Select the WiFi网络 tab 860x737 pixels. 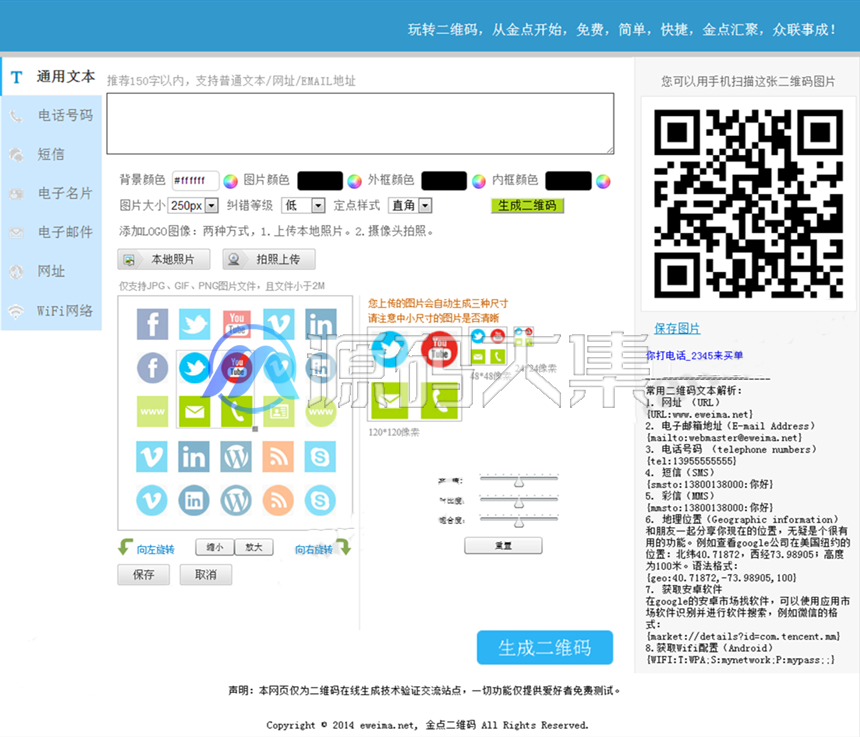tap(52, 311)
